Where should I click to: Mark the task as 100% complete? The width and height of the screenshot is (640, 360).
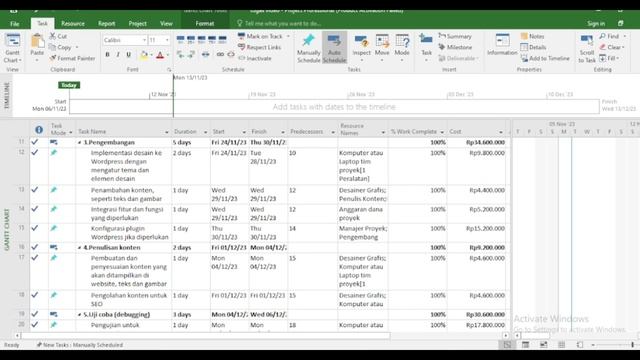click(x=222, y=40)
